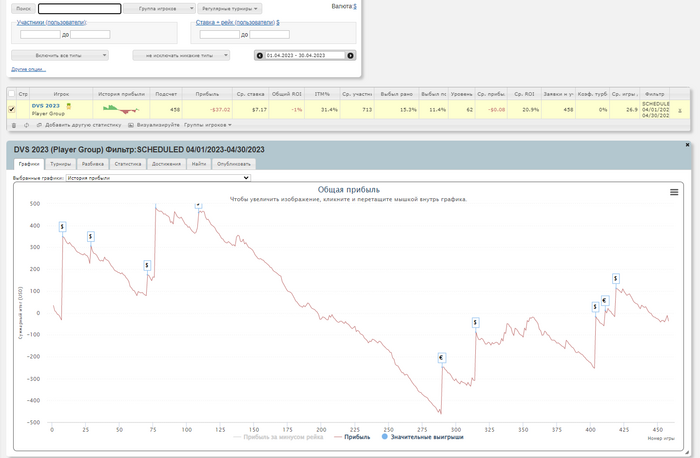Click the Ставка + рейк minimum field
Screen dimensions: 700x458
pyautogui.click(x=220, y=34)
